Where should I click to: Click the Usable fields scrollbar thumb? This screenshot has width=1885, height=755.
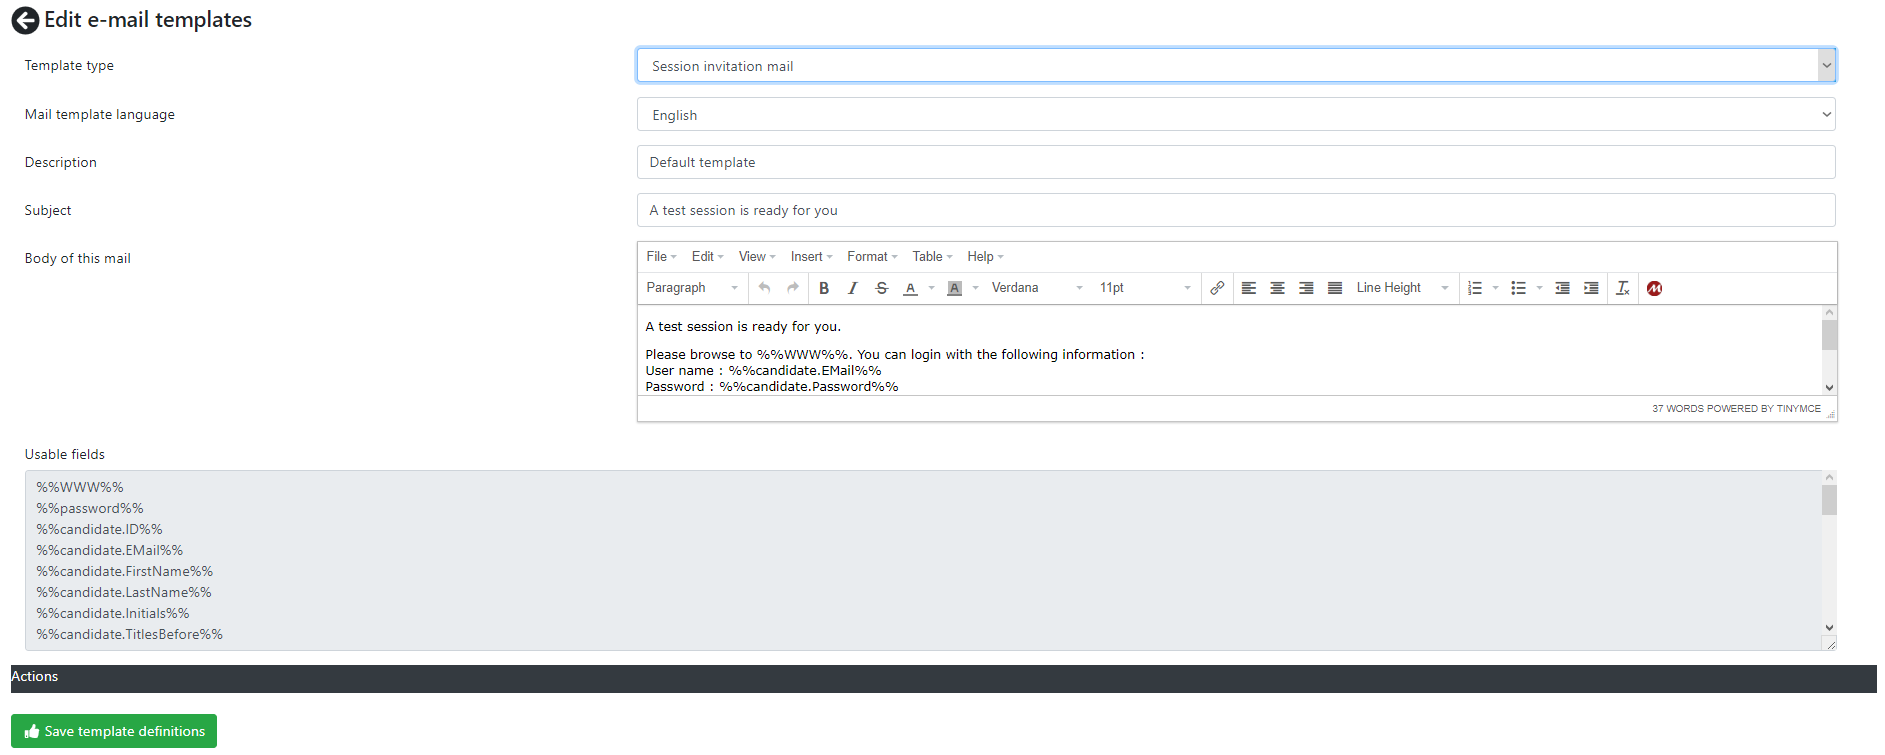pyautogui.click(x=1829, y=499)
